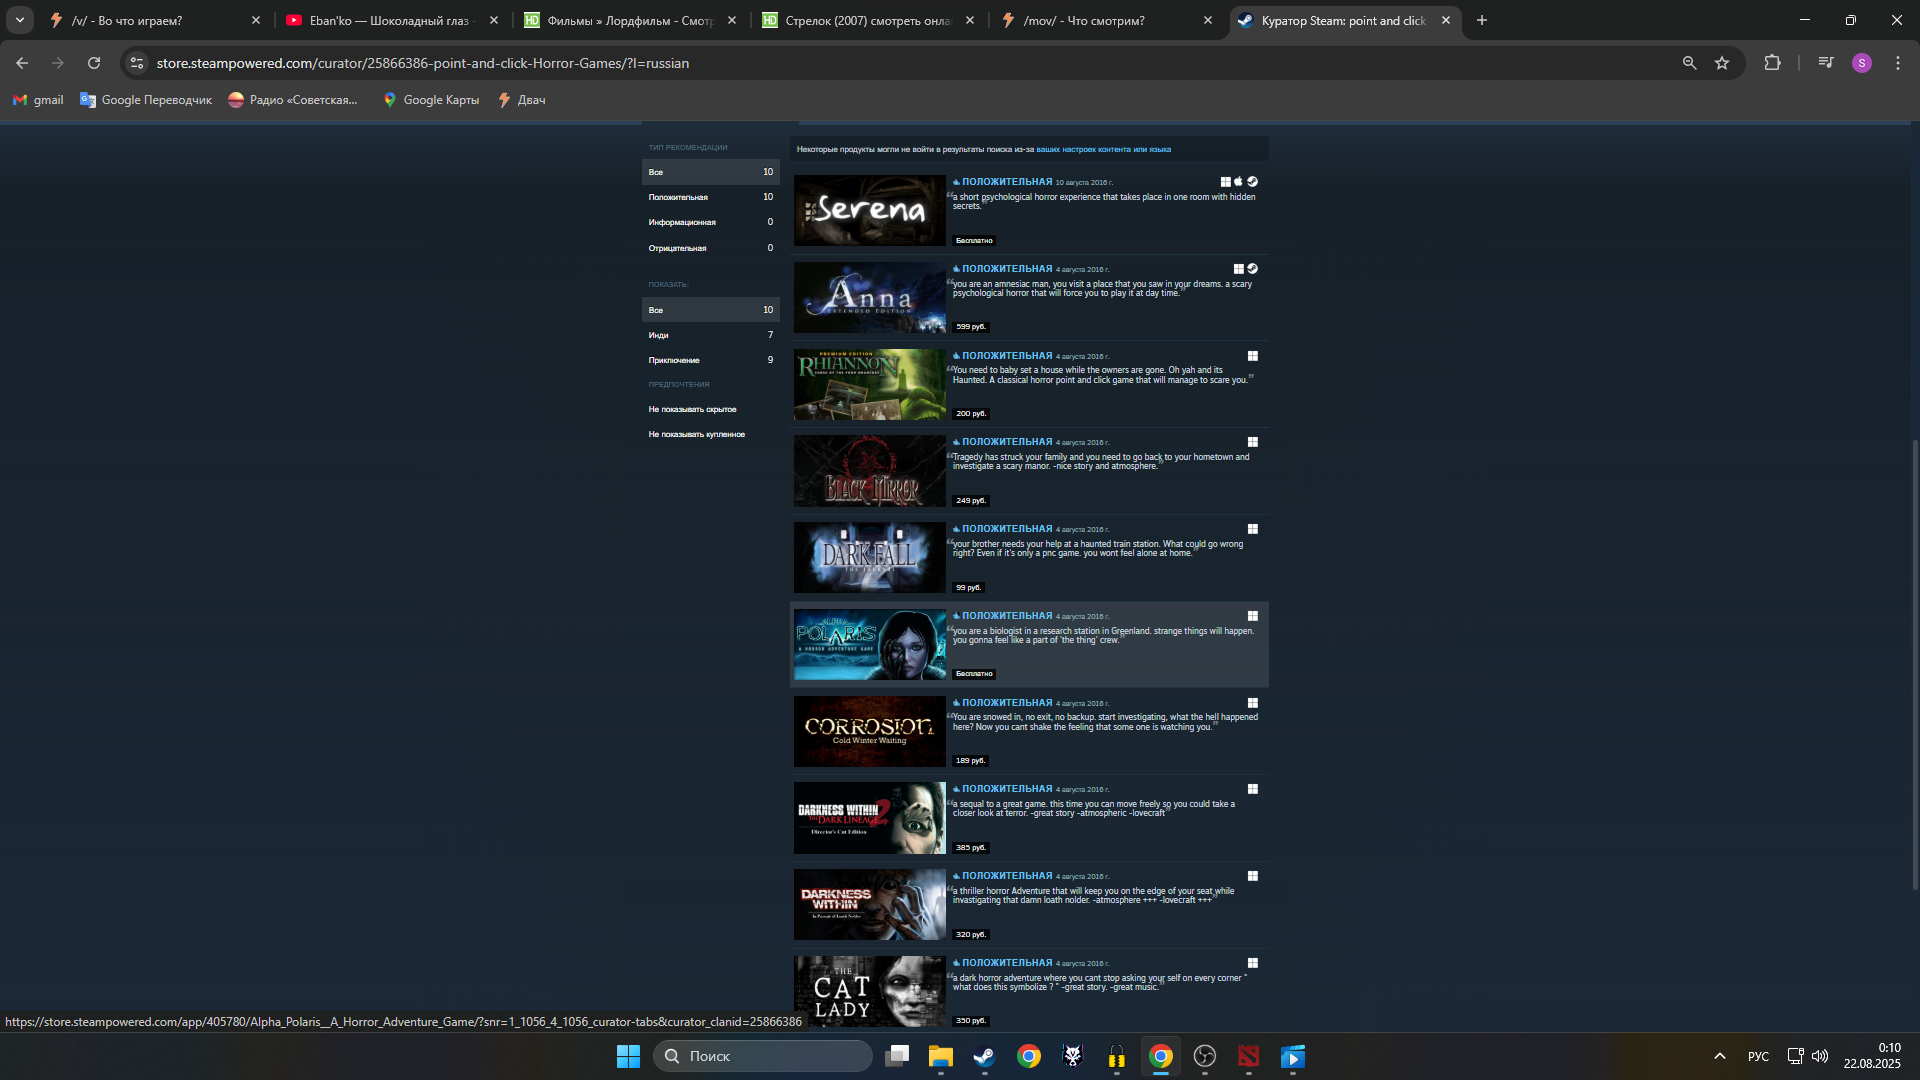Click the content settings link in notice
The height and width of the screenshot is (1080, 1920).
pyautogui.click(x=1103, y=150)
